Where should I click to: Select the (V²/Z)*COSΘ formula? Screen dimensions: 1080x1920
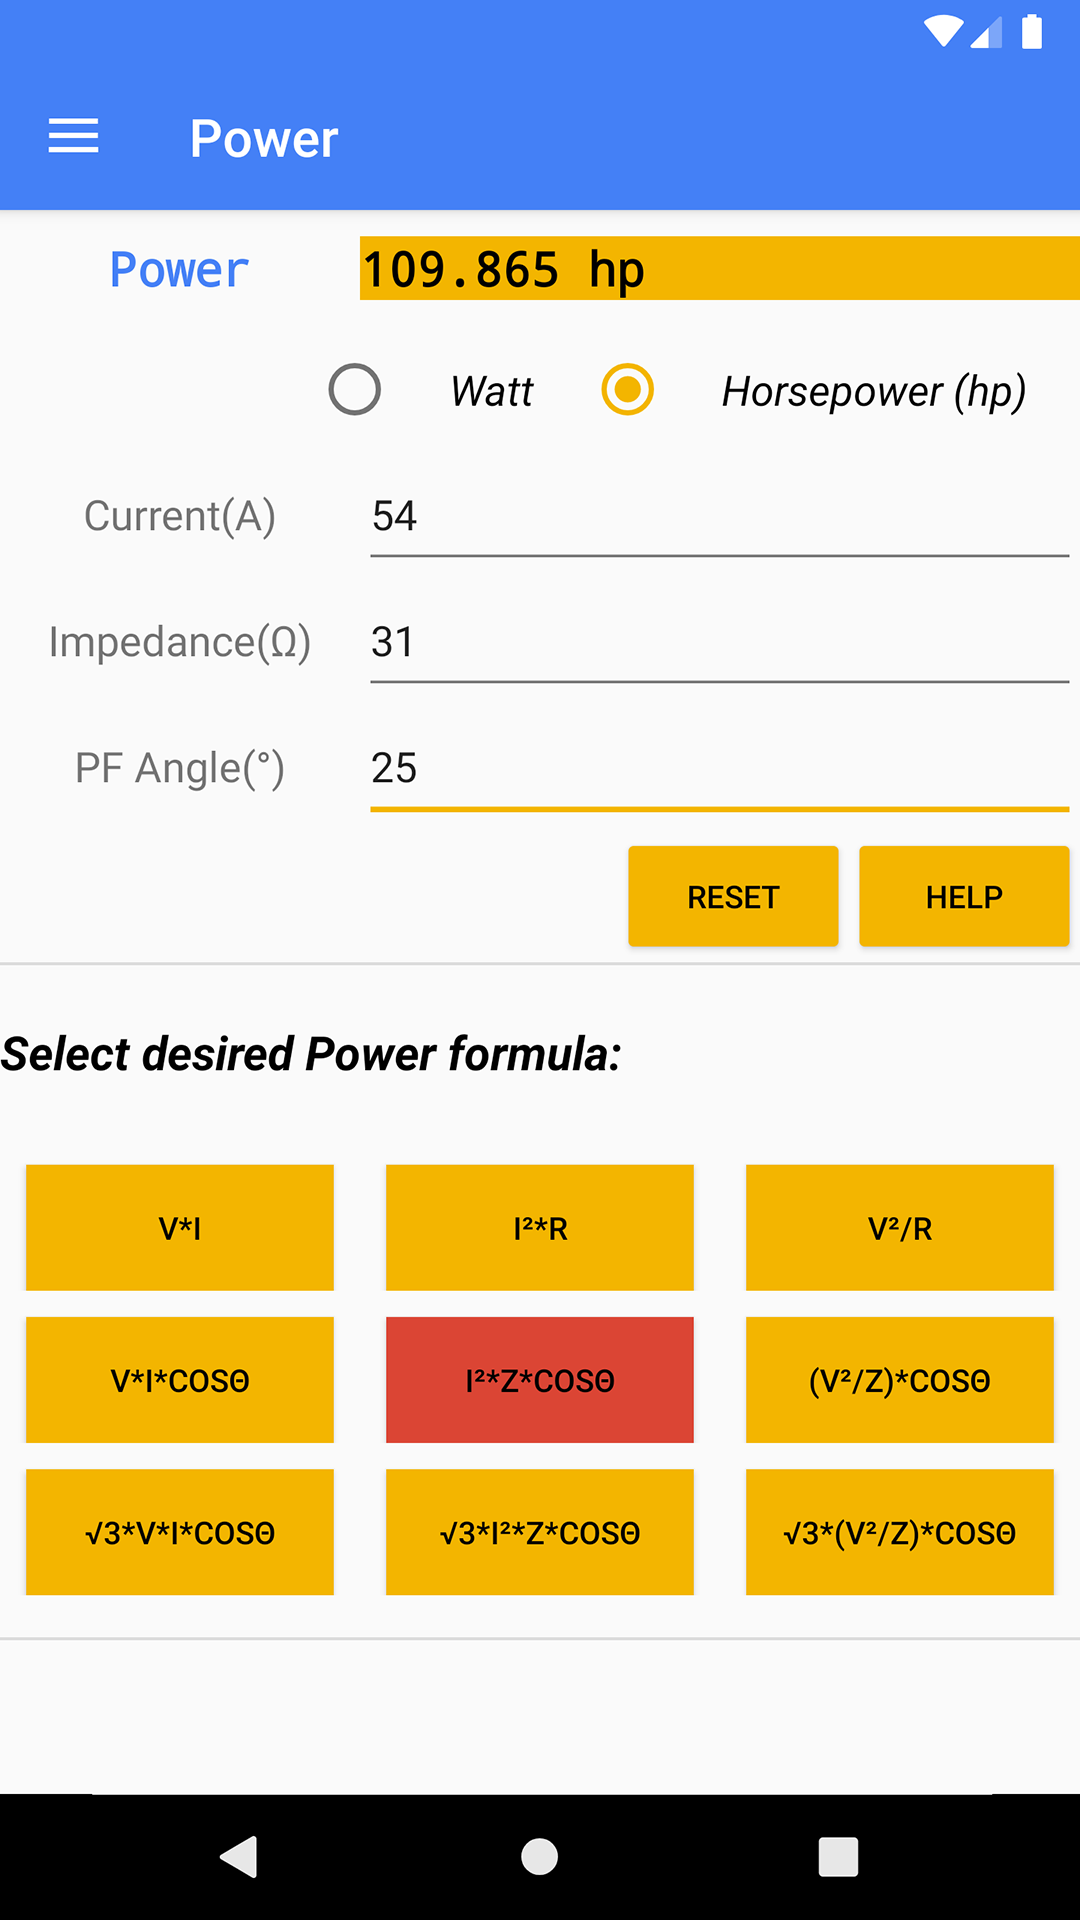(x=899, y=1380)
